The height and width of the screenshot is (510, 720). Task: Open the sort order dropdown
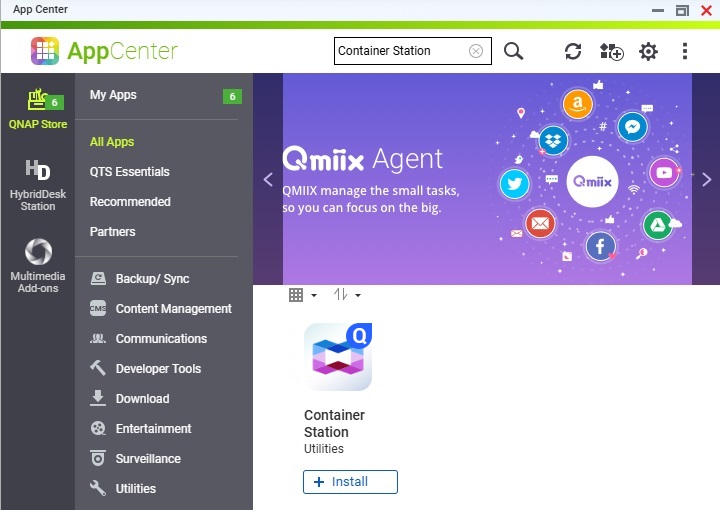pyautogui.click(x=346, y=295)
